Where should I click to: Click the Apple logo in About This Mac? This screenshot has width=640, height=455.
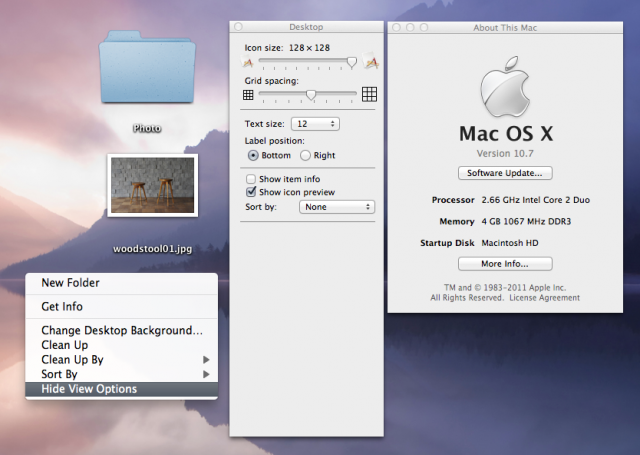(505, 87)
